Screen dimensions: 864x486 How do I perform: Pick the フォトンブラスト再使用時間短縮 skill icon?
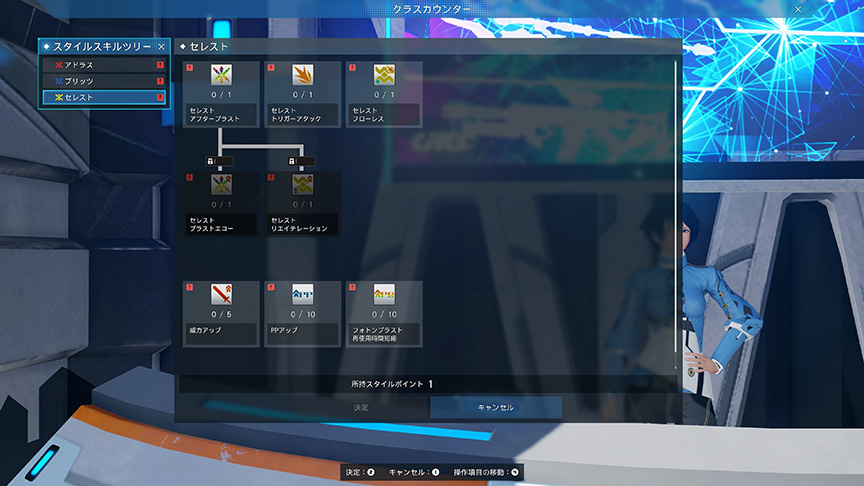pyautogui.click(x=384, y=295)
